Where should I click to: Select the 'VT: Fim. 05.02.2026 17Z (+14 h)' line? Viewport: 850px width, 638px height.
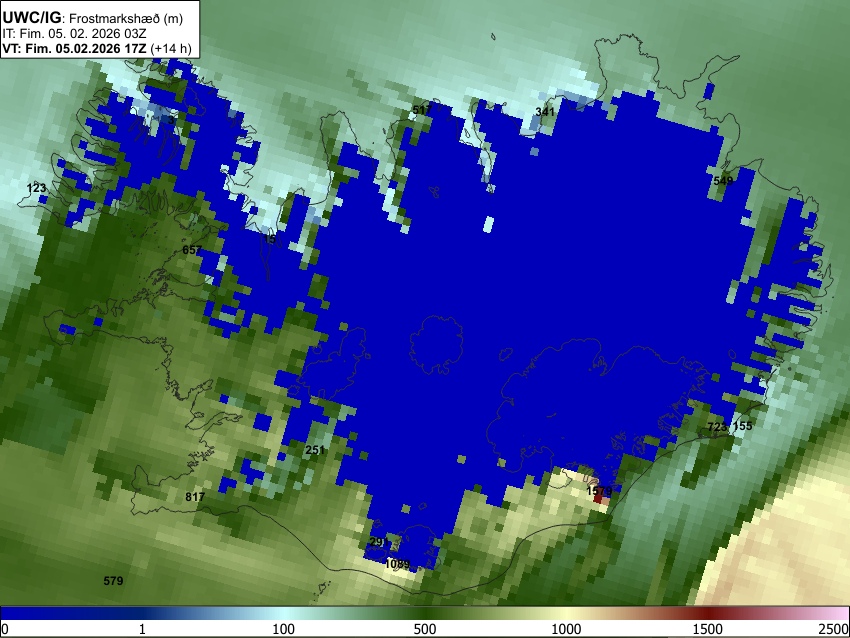point(97,48)
